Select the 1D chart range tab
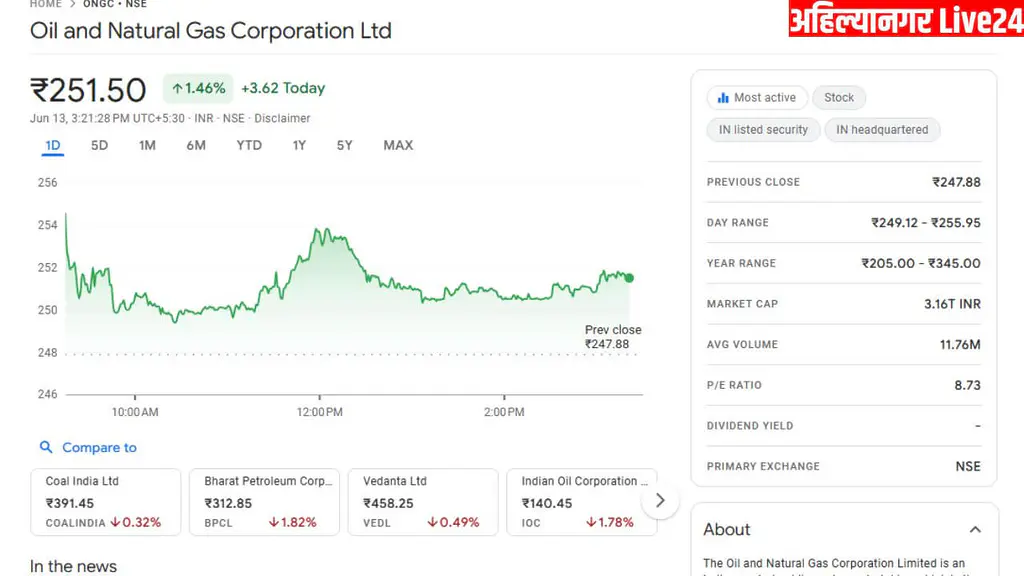The width and height of the screenshot is (1024, 576). 53,145
